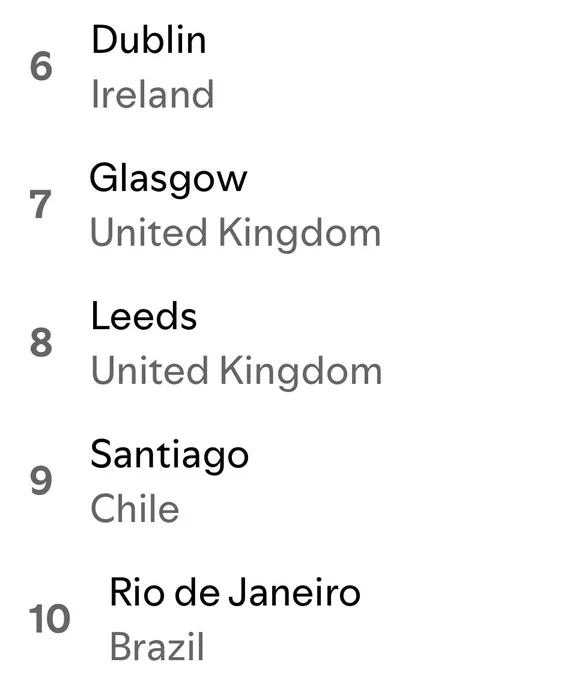Open the Glasgow city entry
Image resolution: width=561 pixels, height=680 pixels.
tap(168, 179)
